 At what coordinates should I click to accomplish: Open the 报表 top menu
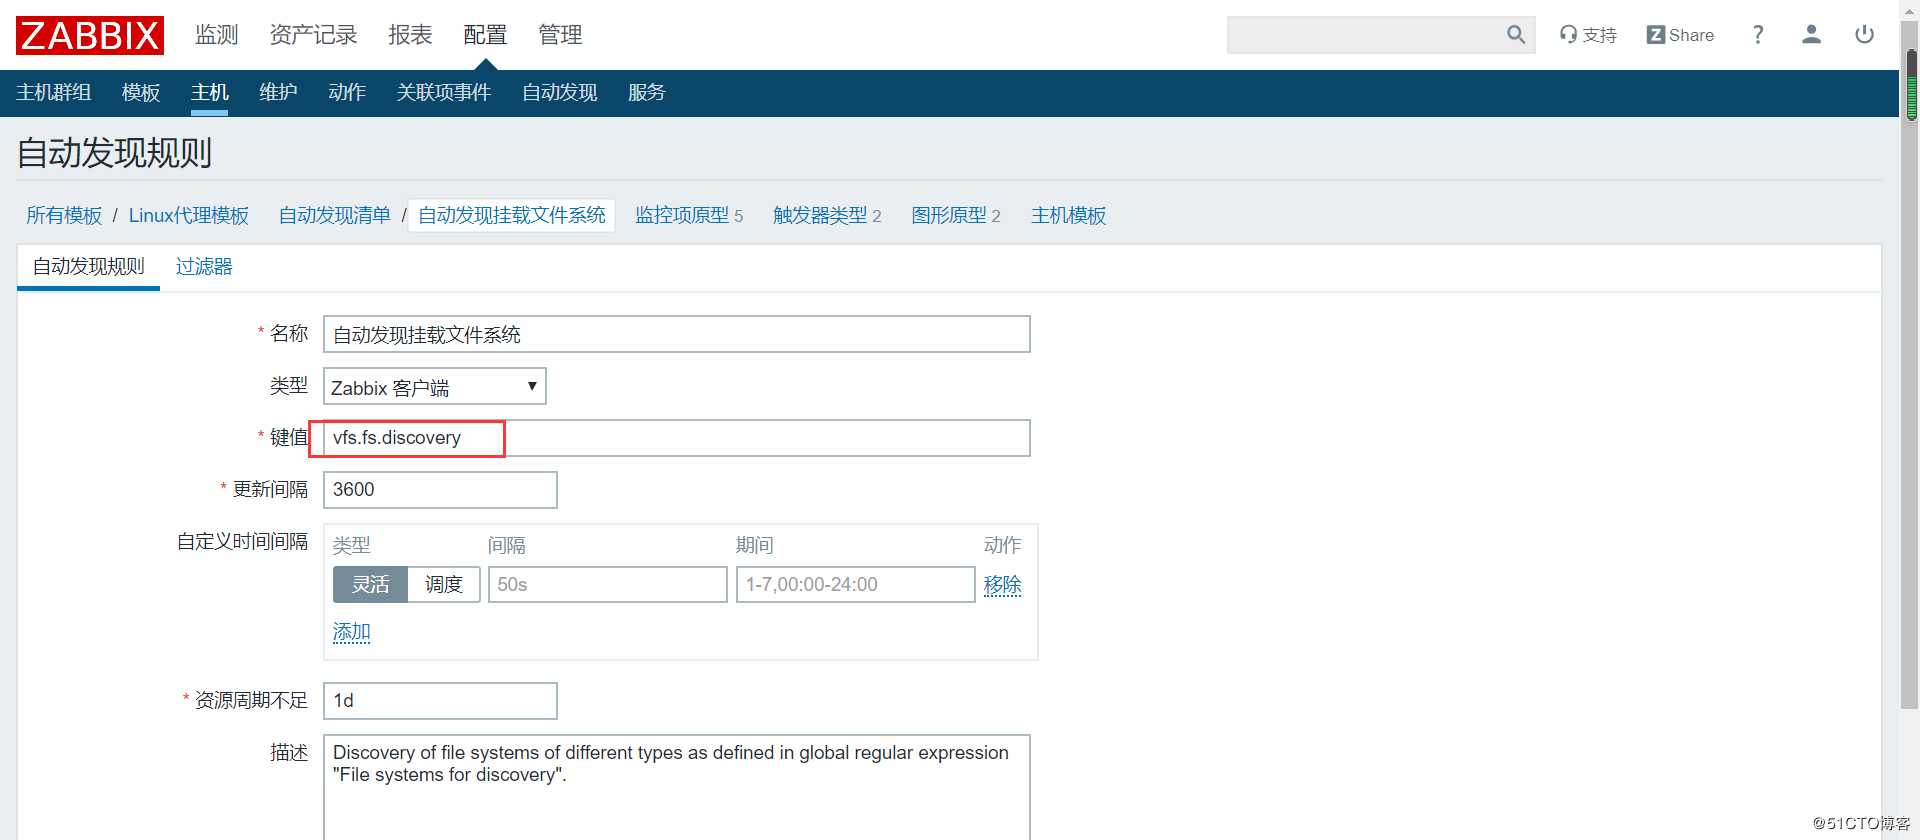coord(410,35)
